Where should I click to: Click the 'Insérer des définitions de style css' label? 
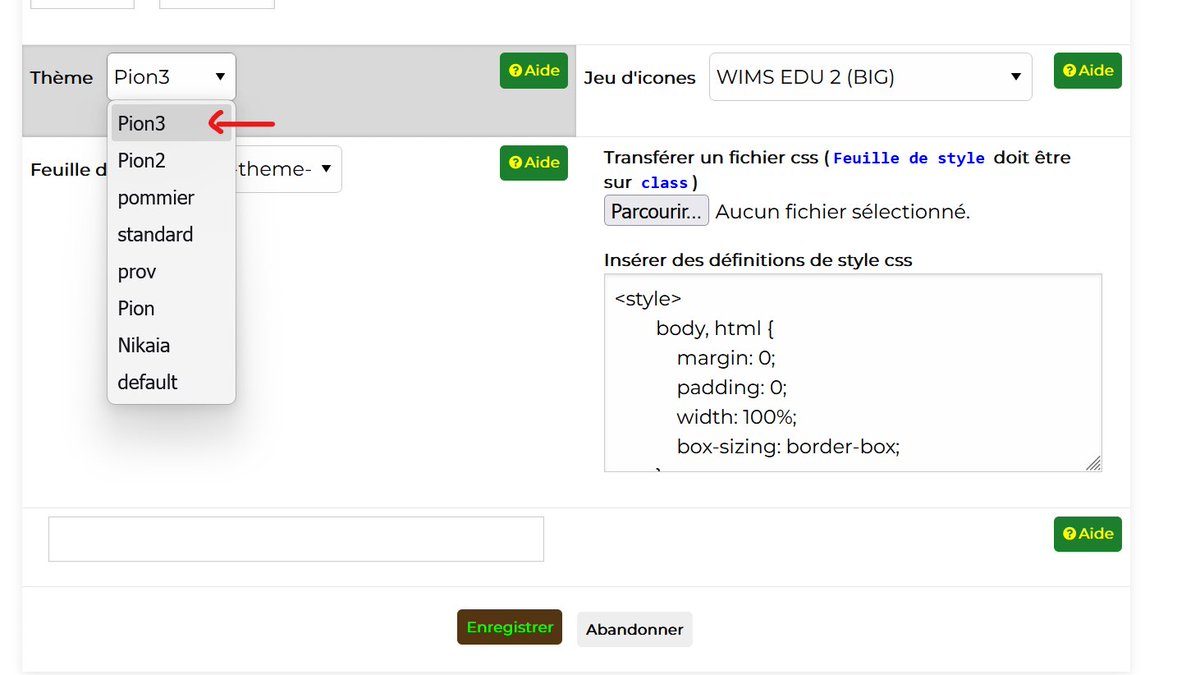(x=758, y=260)
